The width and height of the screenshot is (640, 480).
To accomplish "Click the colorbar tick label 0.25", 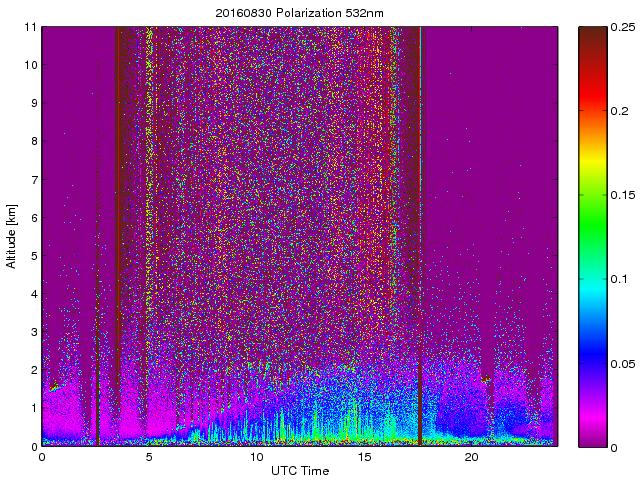I will click(623, 27).
